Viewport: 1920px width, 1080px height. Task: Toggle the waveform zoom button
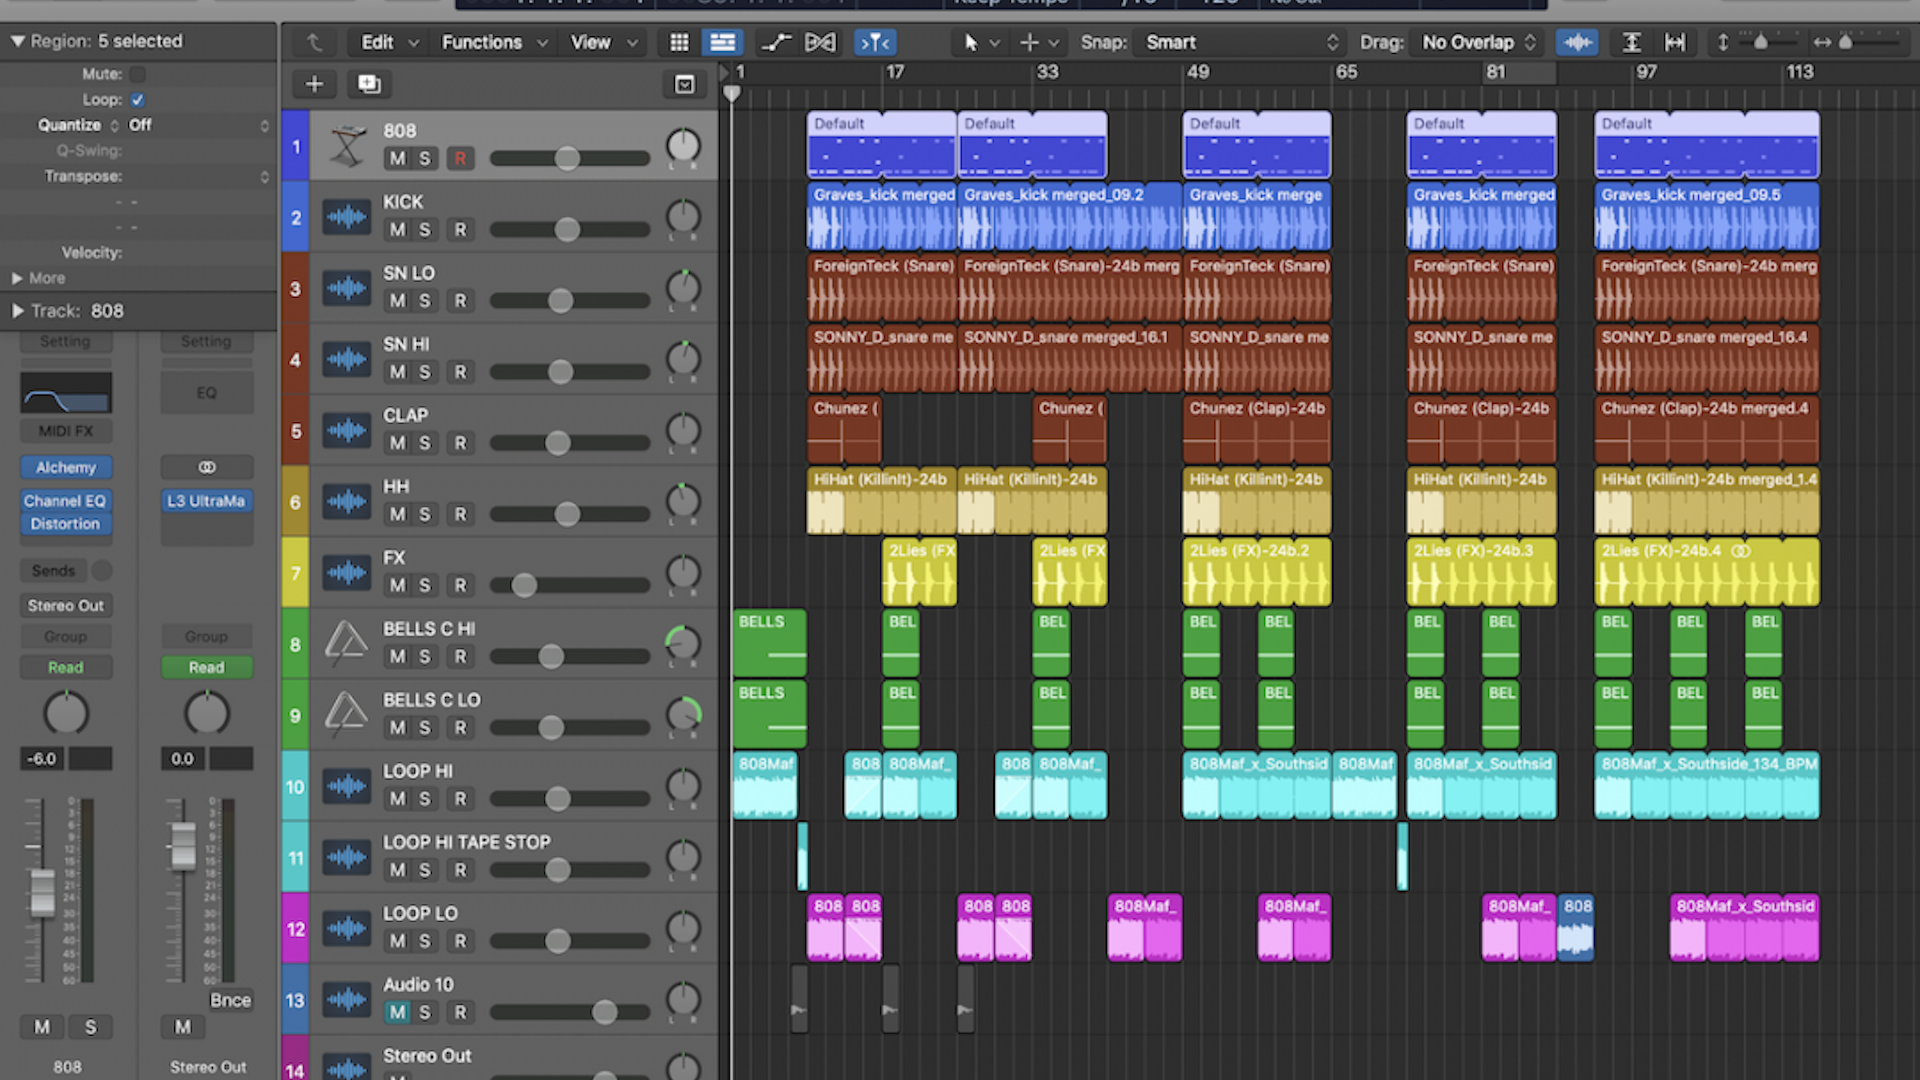tap(1577, 42)
